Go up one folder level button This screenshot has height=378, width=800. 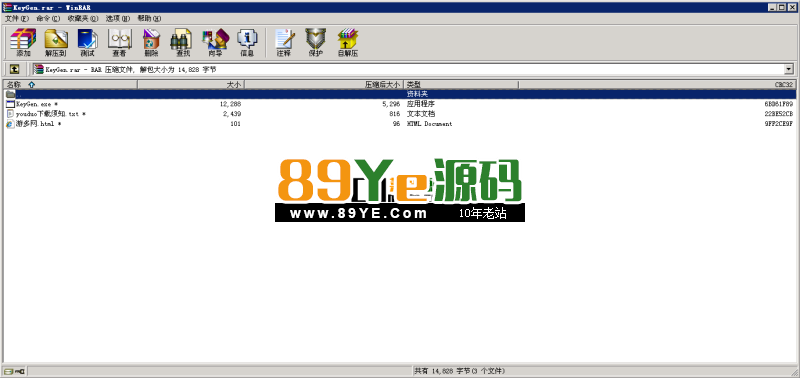14,69
